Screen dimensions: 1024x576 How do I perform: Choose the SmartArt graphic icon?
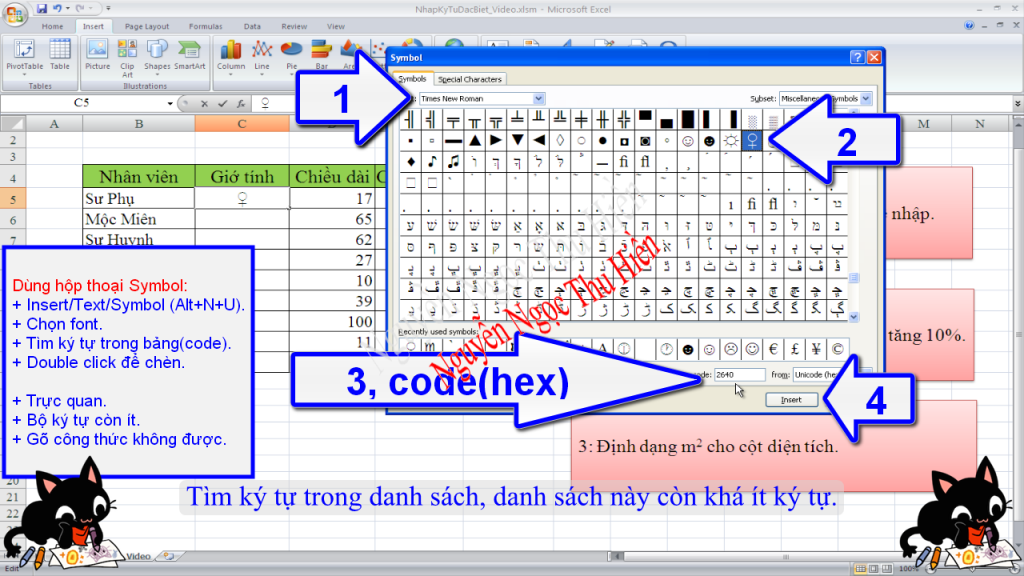point(189,53)
